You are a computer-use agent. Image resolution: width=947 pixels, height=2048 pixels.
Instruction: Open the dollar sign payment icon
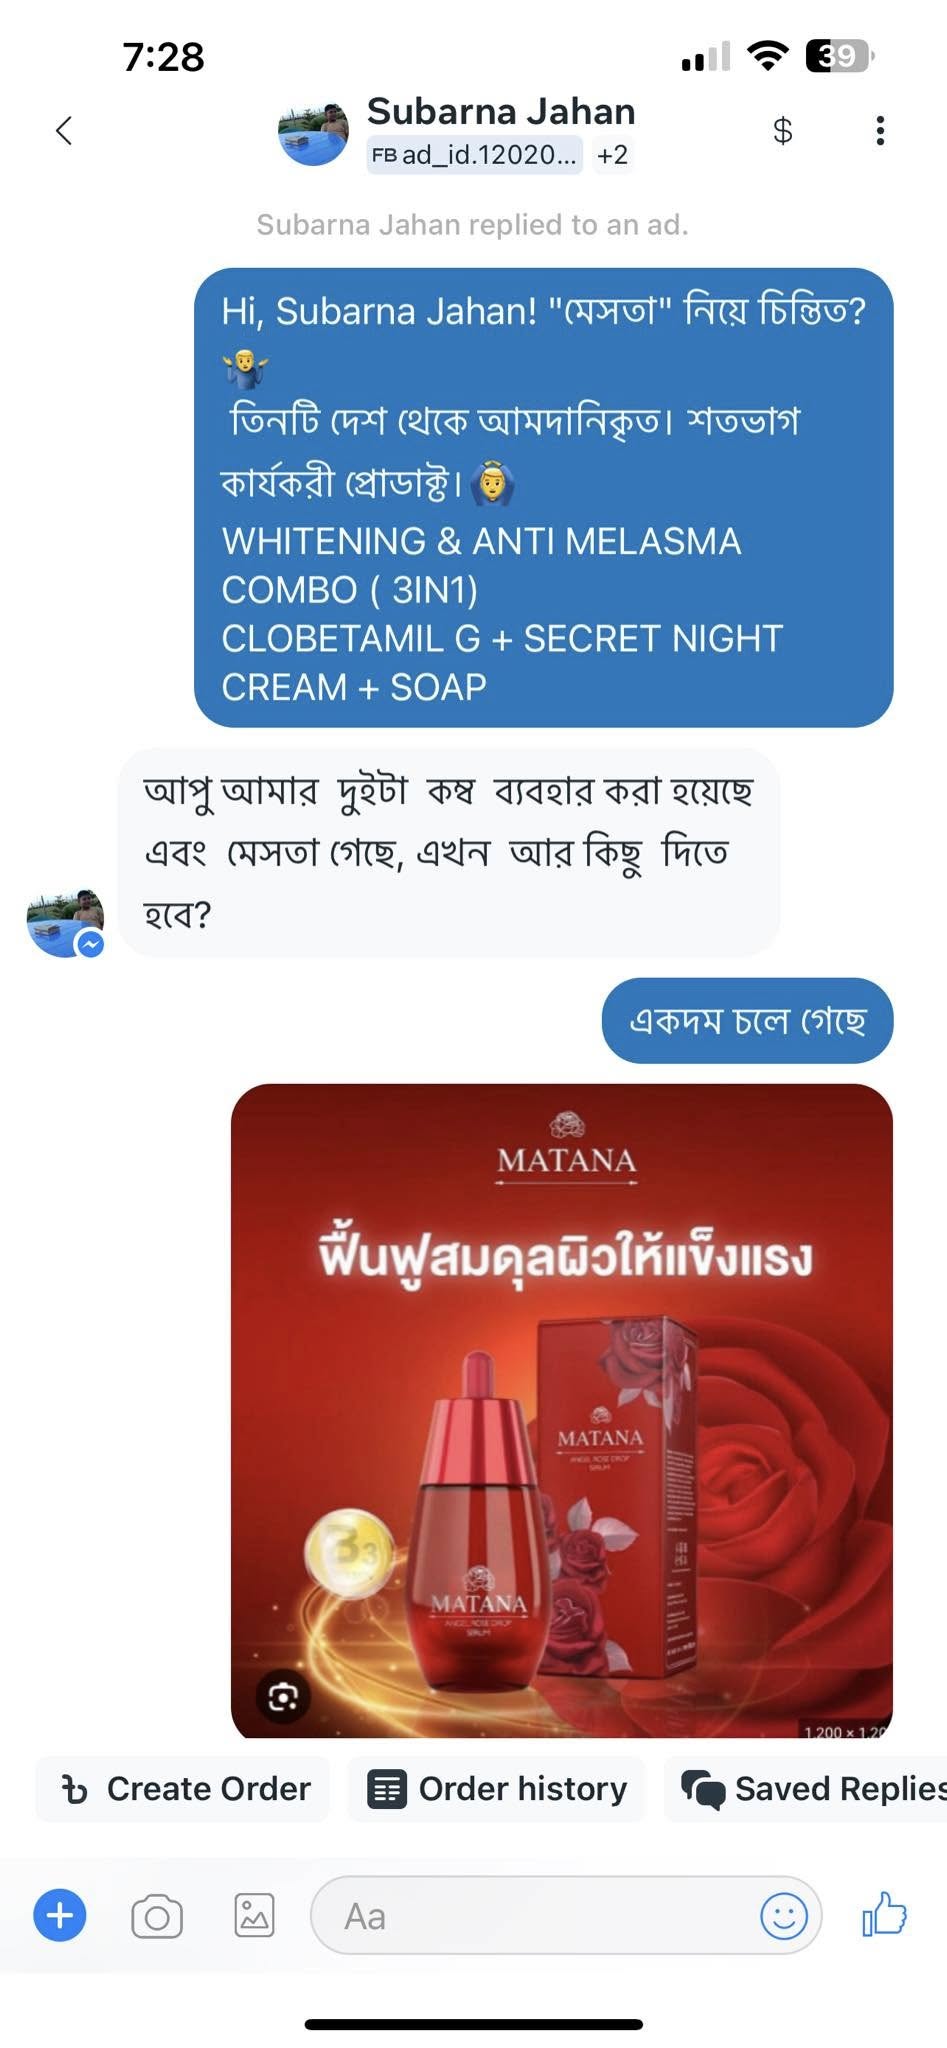[783, 130]
